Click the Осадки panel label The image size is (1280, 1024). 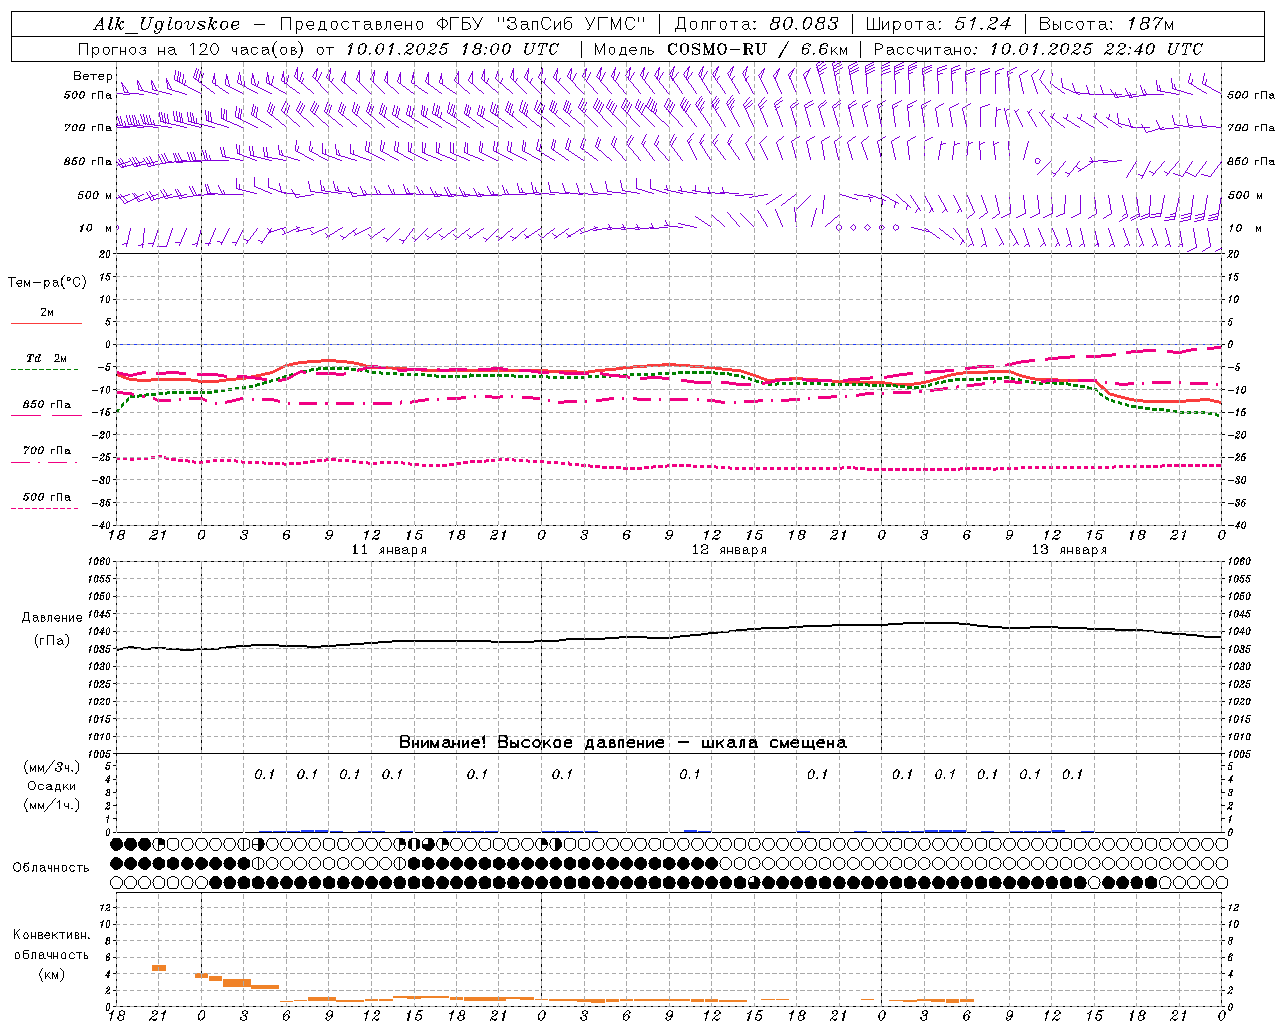coord(52,786)
